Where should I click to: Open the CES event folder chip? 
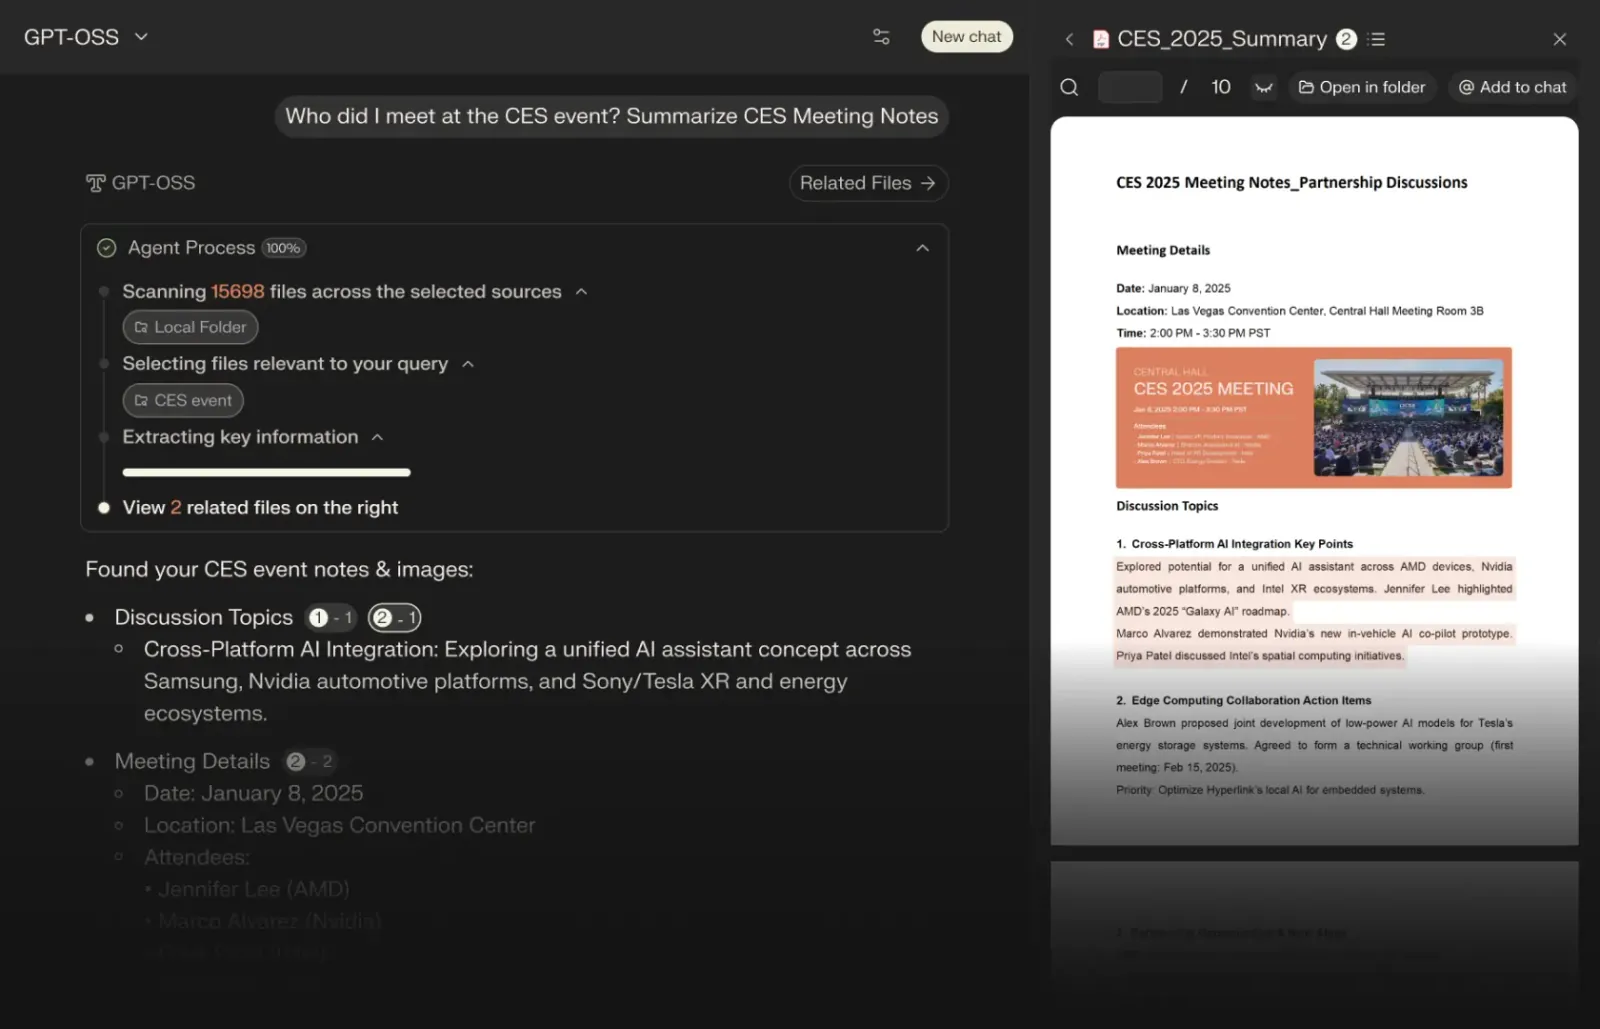point(183,400)
